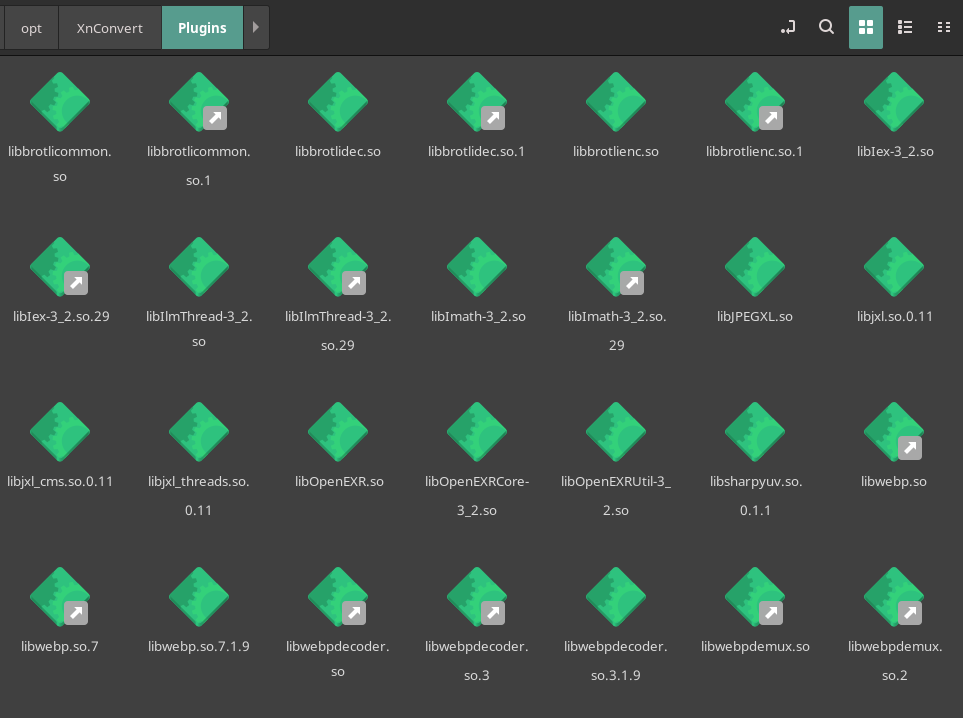Open the search files icon

pos(827,28)
